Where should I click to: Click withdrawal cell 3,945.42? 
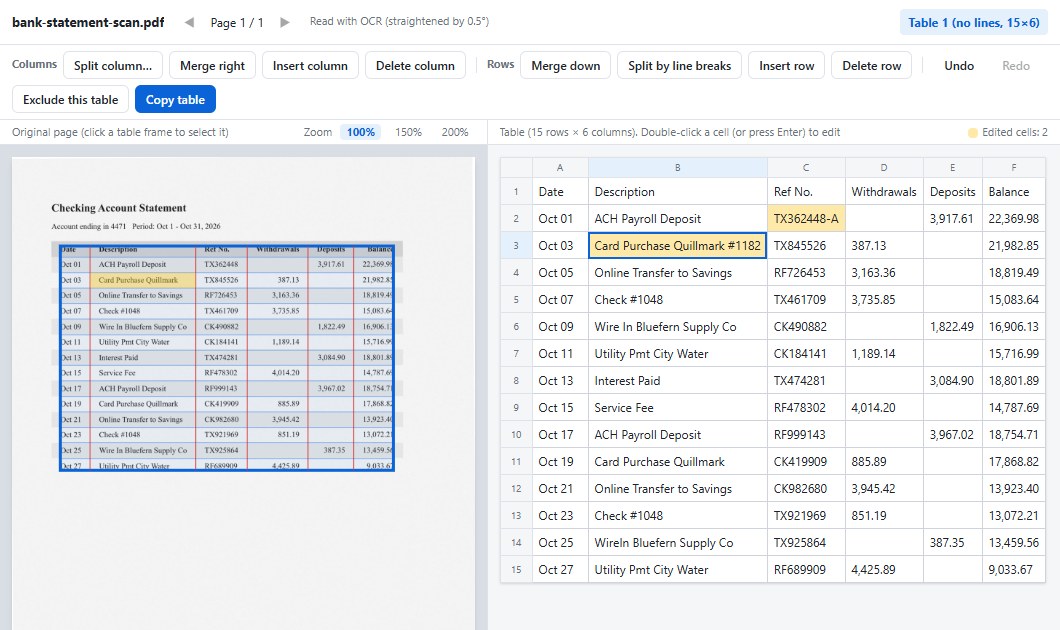(x=884, y=489)
